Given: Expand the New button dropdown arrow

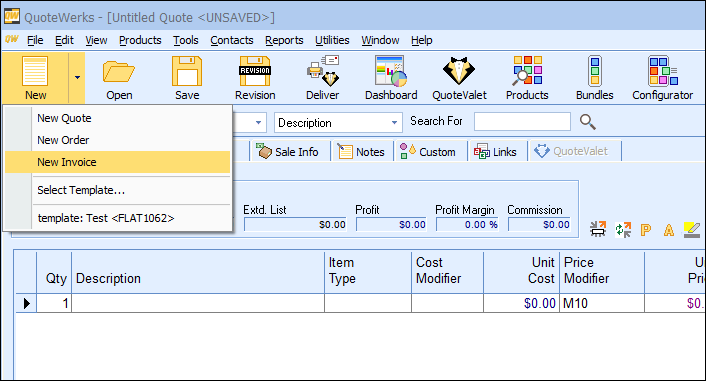Looking at the screenshot, I should tap(77, 77).
